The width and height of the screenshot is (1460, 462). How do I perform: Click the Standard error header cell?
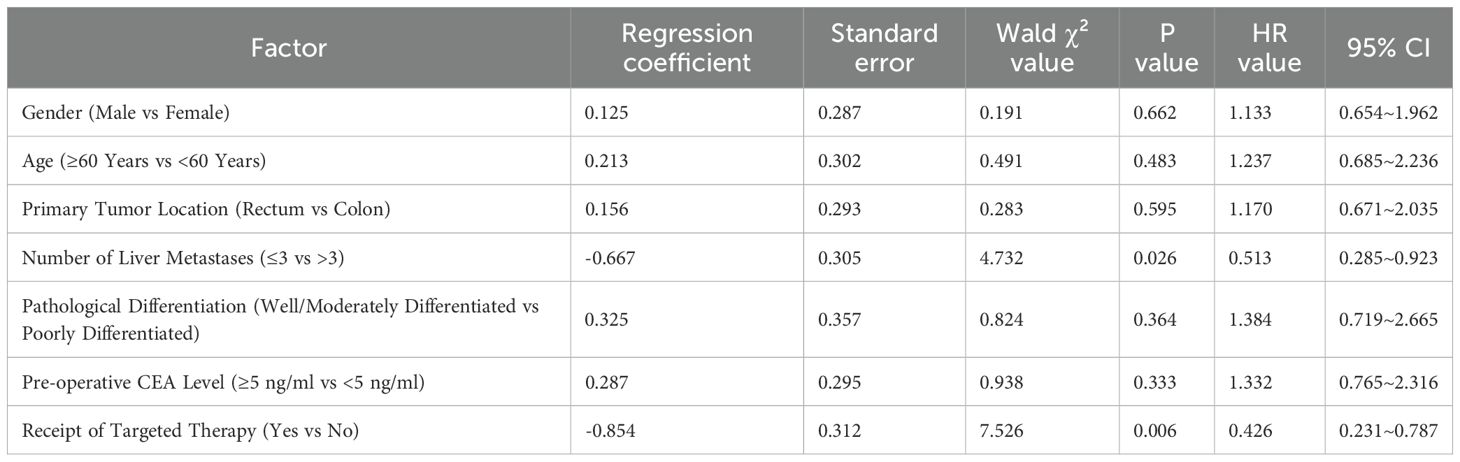[884, 48]
